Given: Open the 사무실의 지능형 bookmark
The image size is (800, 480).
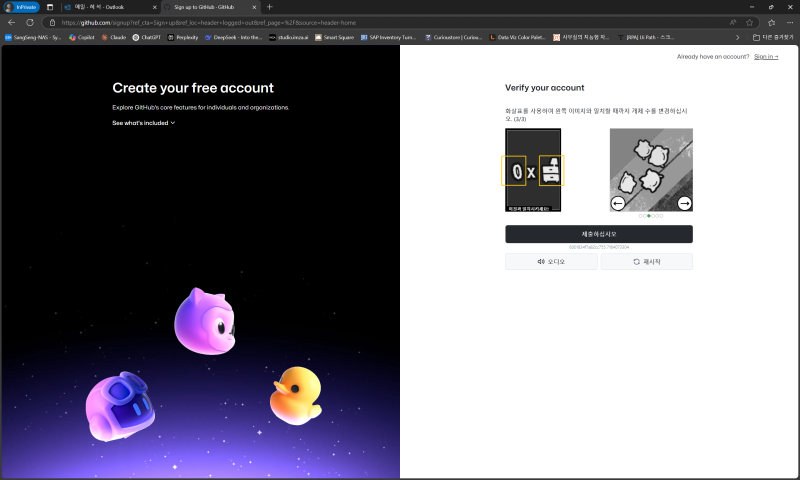Looking at the screenshot, I should pyautogui.click(x=581, y=37).
